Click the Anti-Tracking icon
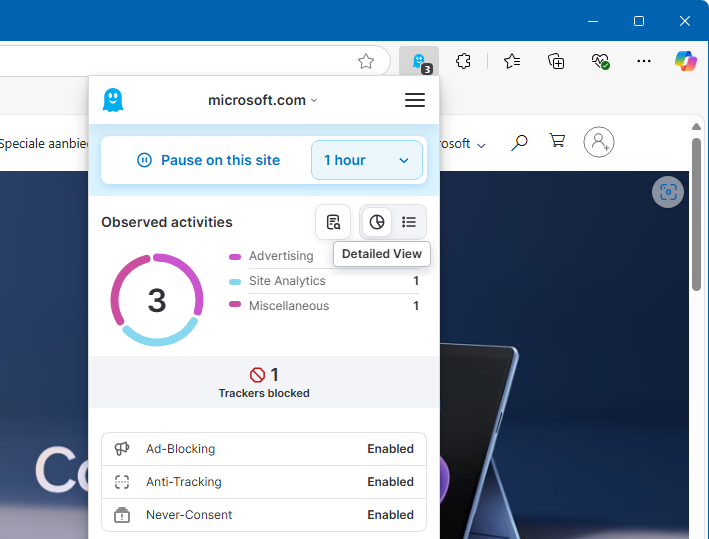The width and height of the screenshot is (709, 539). click(x=122, y=482)
